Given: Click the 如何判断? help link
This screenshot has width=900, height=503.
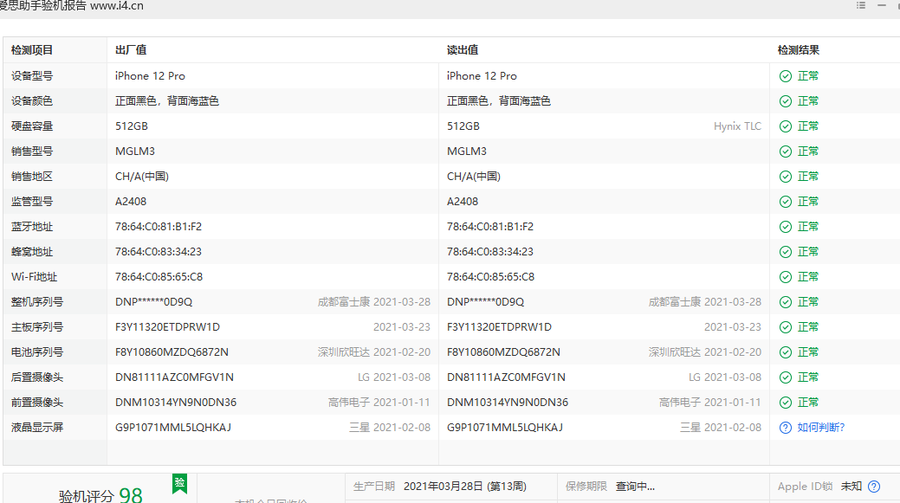Looking at the screenshot, I should pyautogui.click(x=821, y=427).
